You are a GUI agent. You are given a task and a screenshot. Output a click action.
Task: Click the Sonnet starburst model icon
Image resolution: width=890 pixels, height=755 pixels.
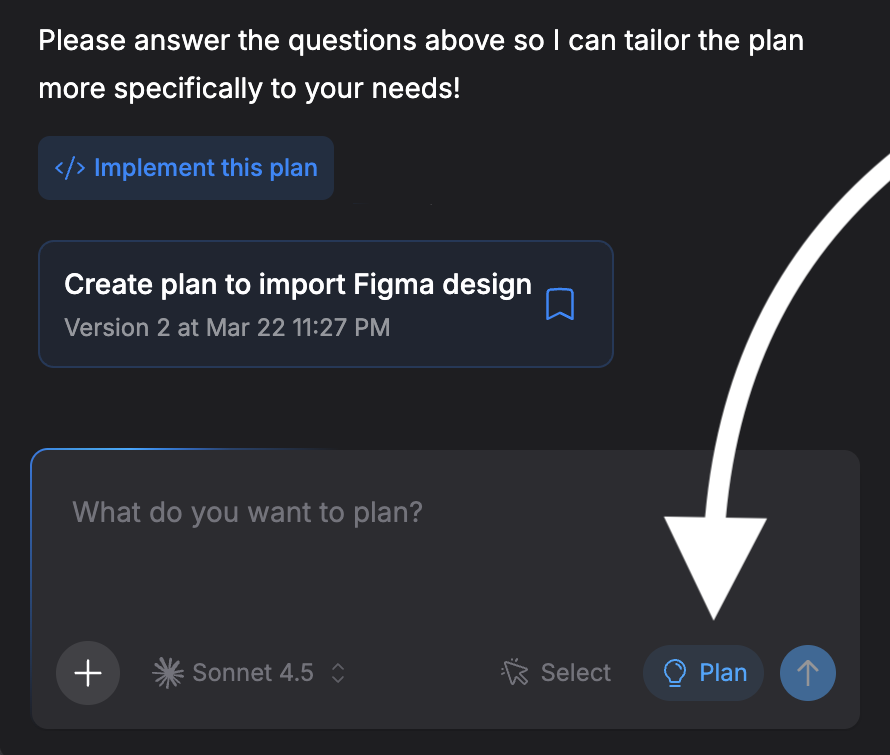point(167,673)
